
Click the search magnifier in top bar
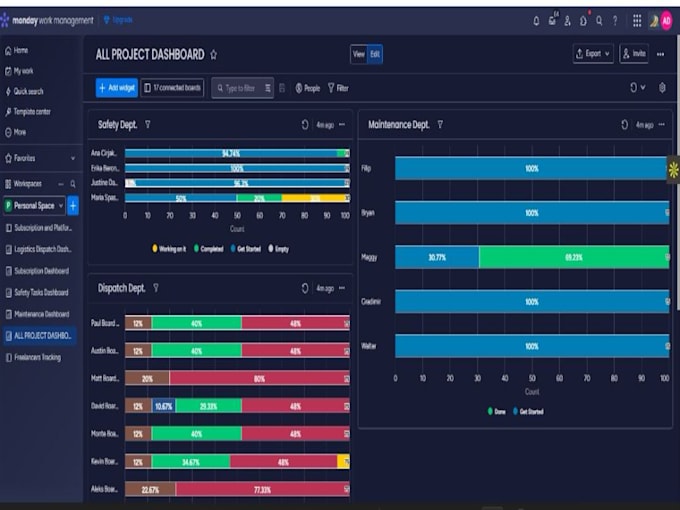pos(599,21)
